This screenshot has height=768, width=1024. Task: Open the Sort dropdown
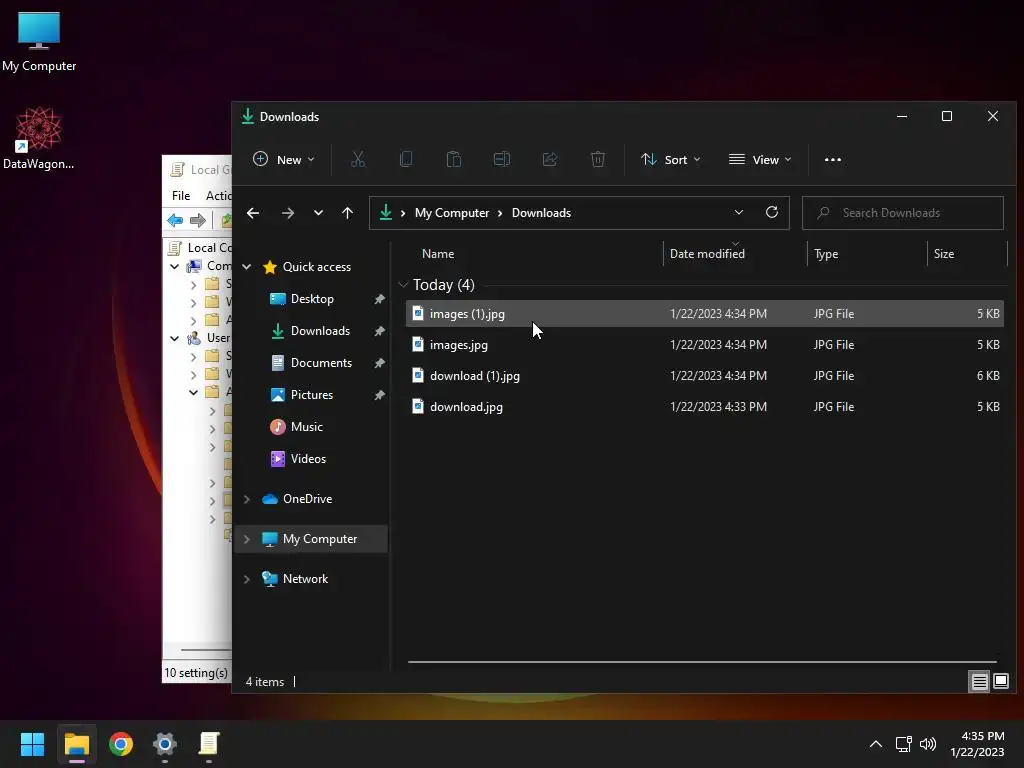click(671, 159)
